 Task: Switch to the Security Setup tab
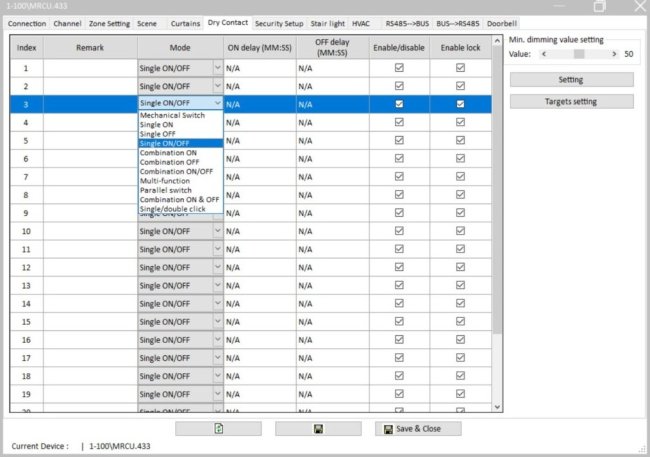pos(278,23)
